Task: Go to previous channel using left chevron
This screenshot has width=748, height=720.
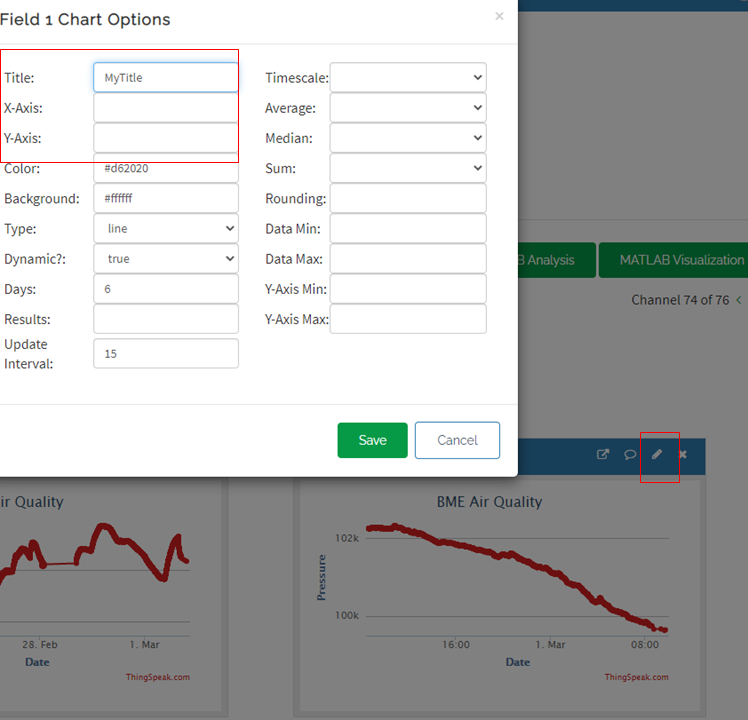Action: tap(738, 300)
